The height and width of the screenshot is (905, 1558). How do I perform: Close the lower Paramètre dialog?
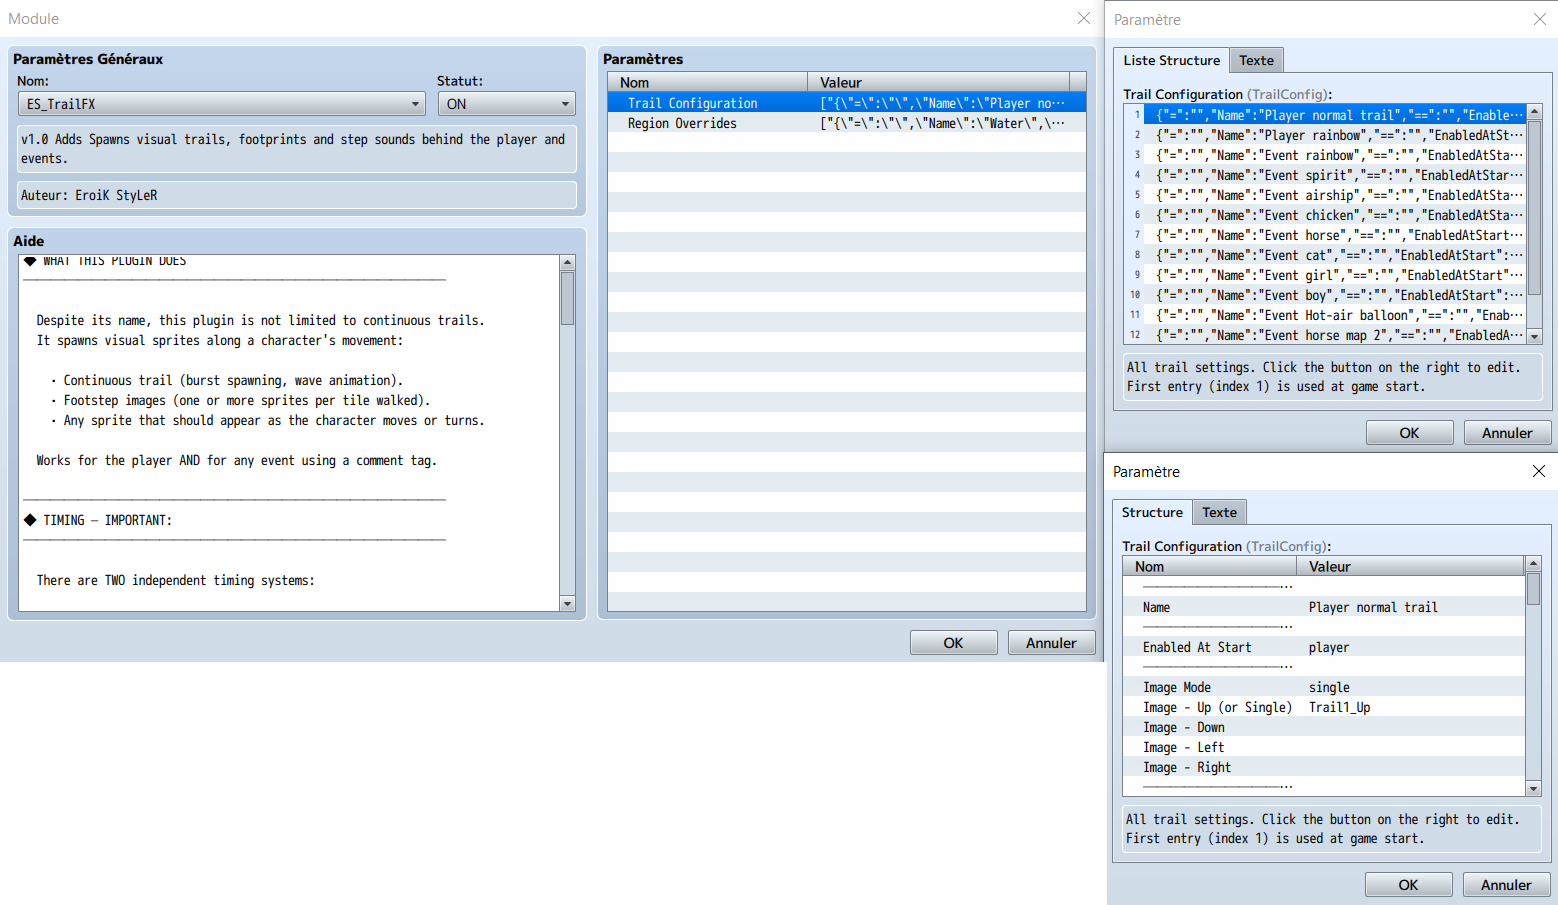pyautogui.click(x=1539, y=471)
